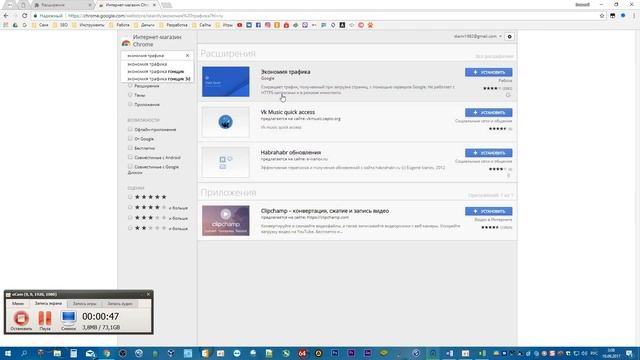Select four stars и больше rating filter

(130, 207)
